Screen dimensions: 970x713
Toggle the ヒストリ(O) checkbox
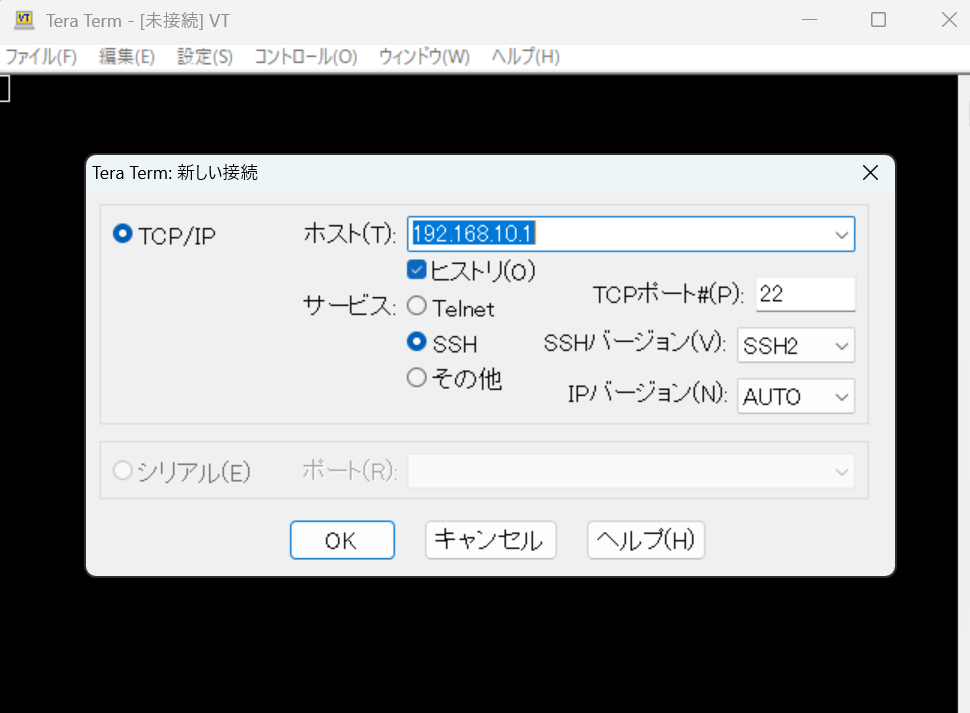coord(416,270)
